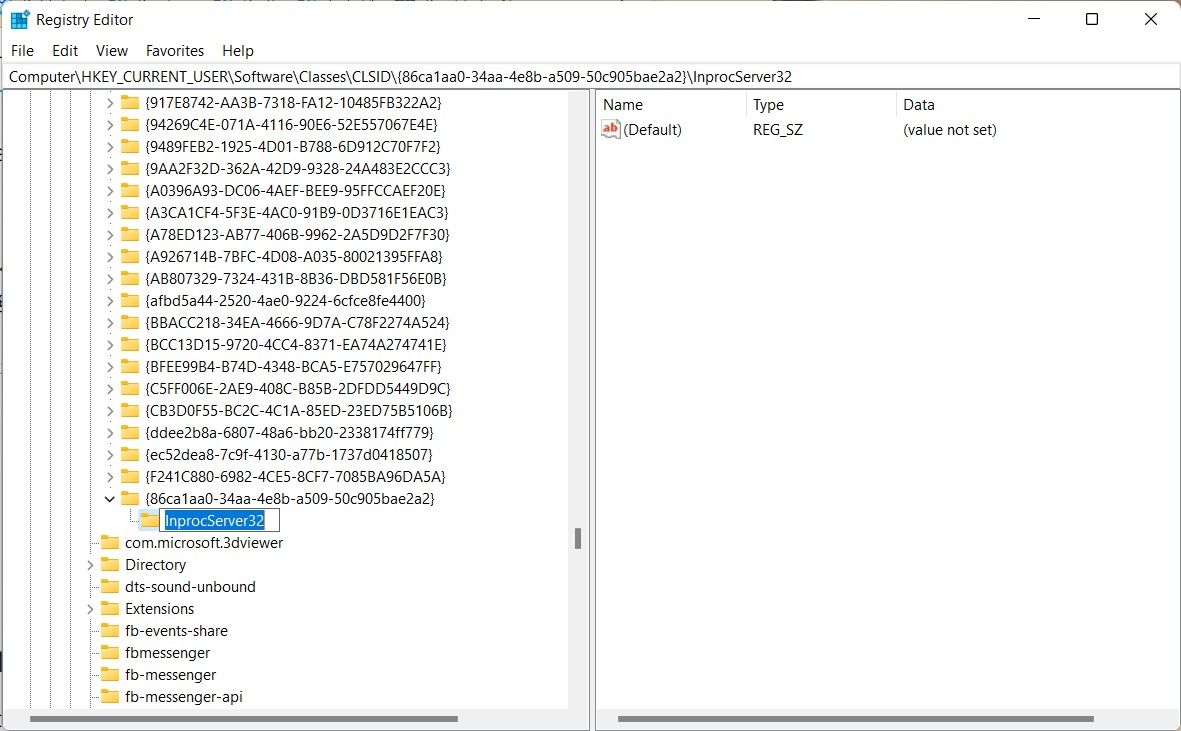Select the folder icon for fb-messenger-api

[x=110, y=696]
